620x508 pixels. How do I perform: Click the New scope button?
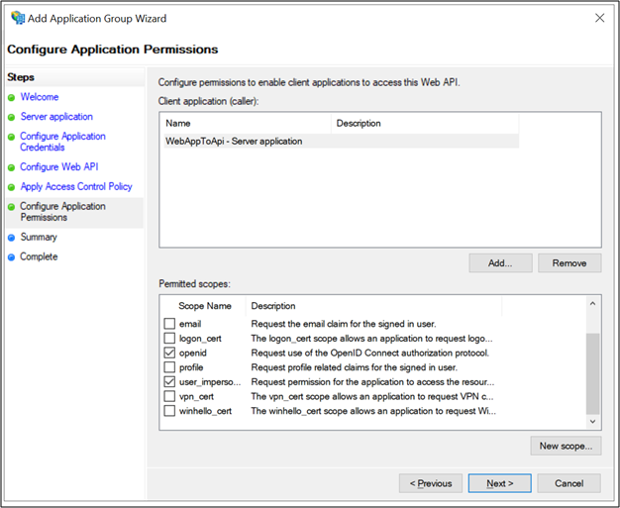click(566, 446)
